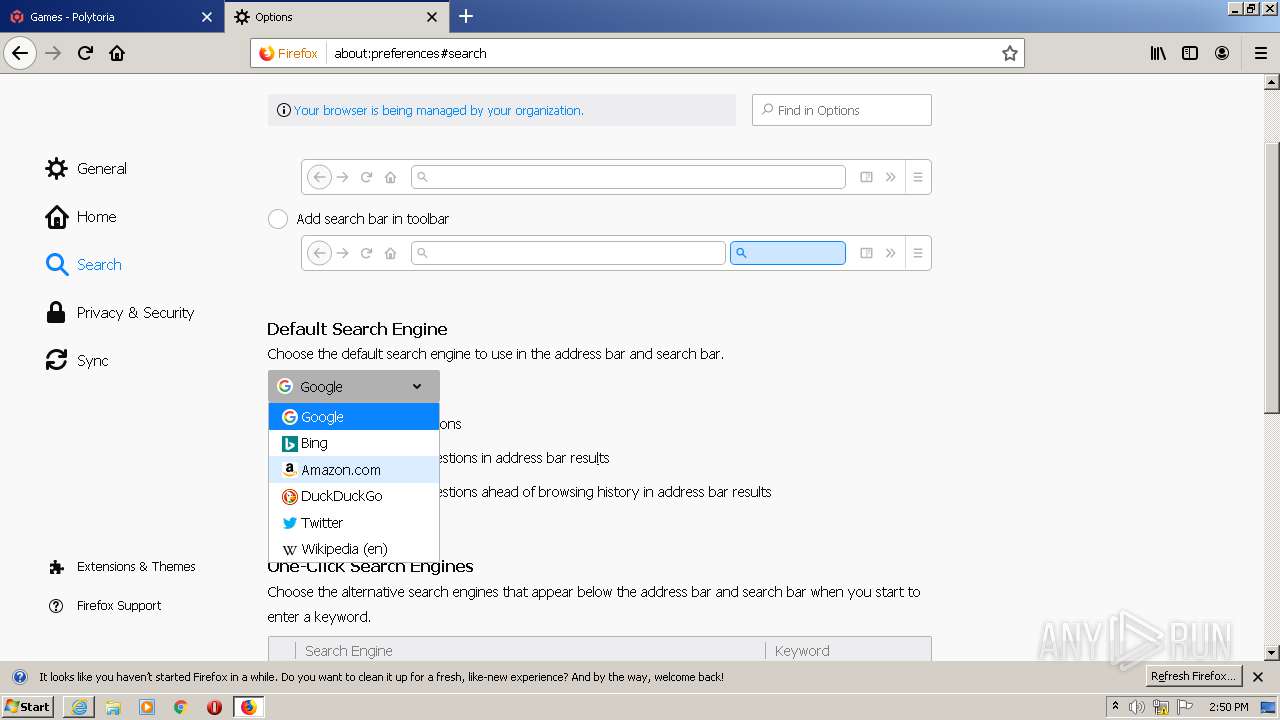Collapse the Default Search Engine dropdown

tap(353, 386)
